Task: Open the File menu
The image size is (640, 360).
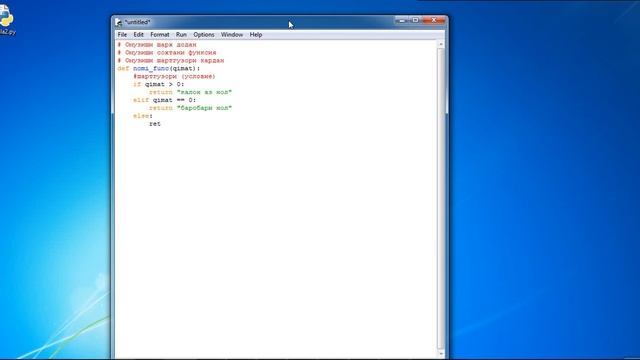Action: [x=122, y=35]
